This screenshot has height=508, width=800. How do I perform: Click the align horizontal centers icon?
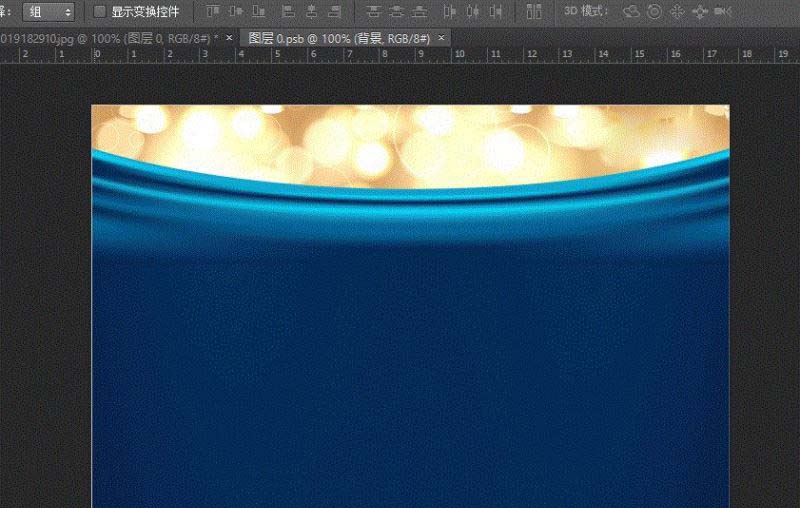pyautogui.click(x=311, y=11)
